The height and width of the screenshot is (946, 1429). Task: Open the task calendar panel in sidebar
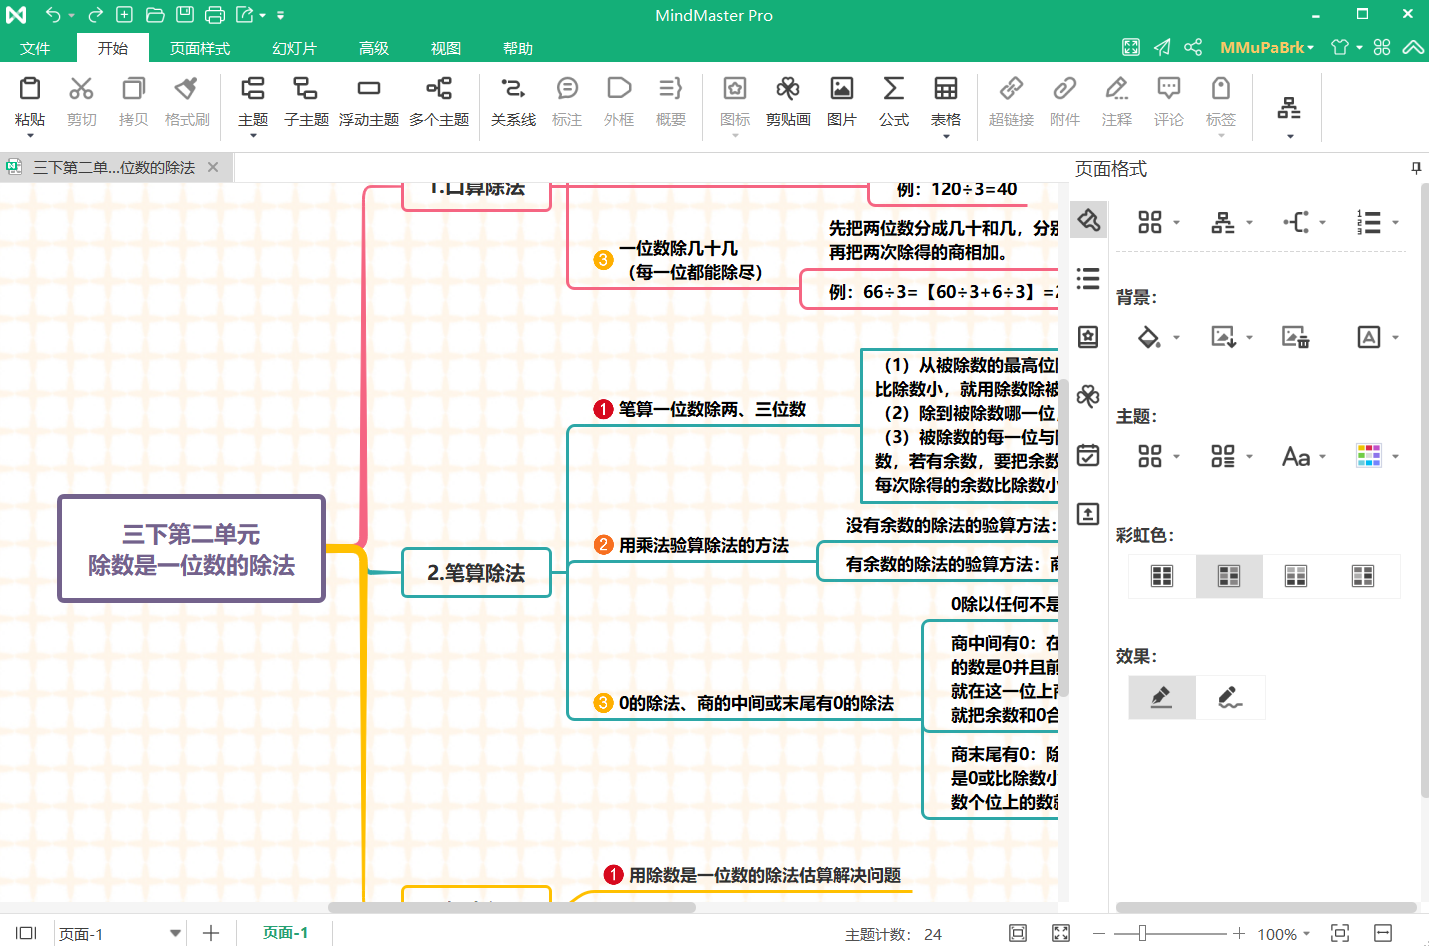(1088, 455)
